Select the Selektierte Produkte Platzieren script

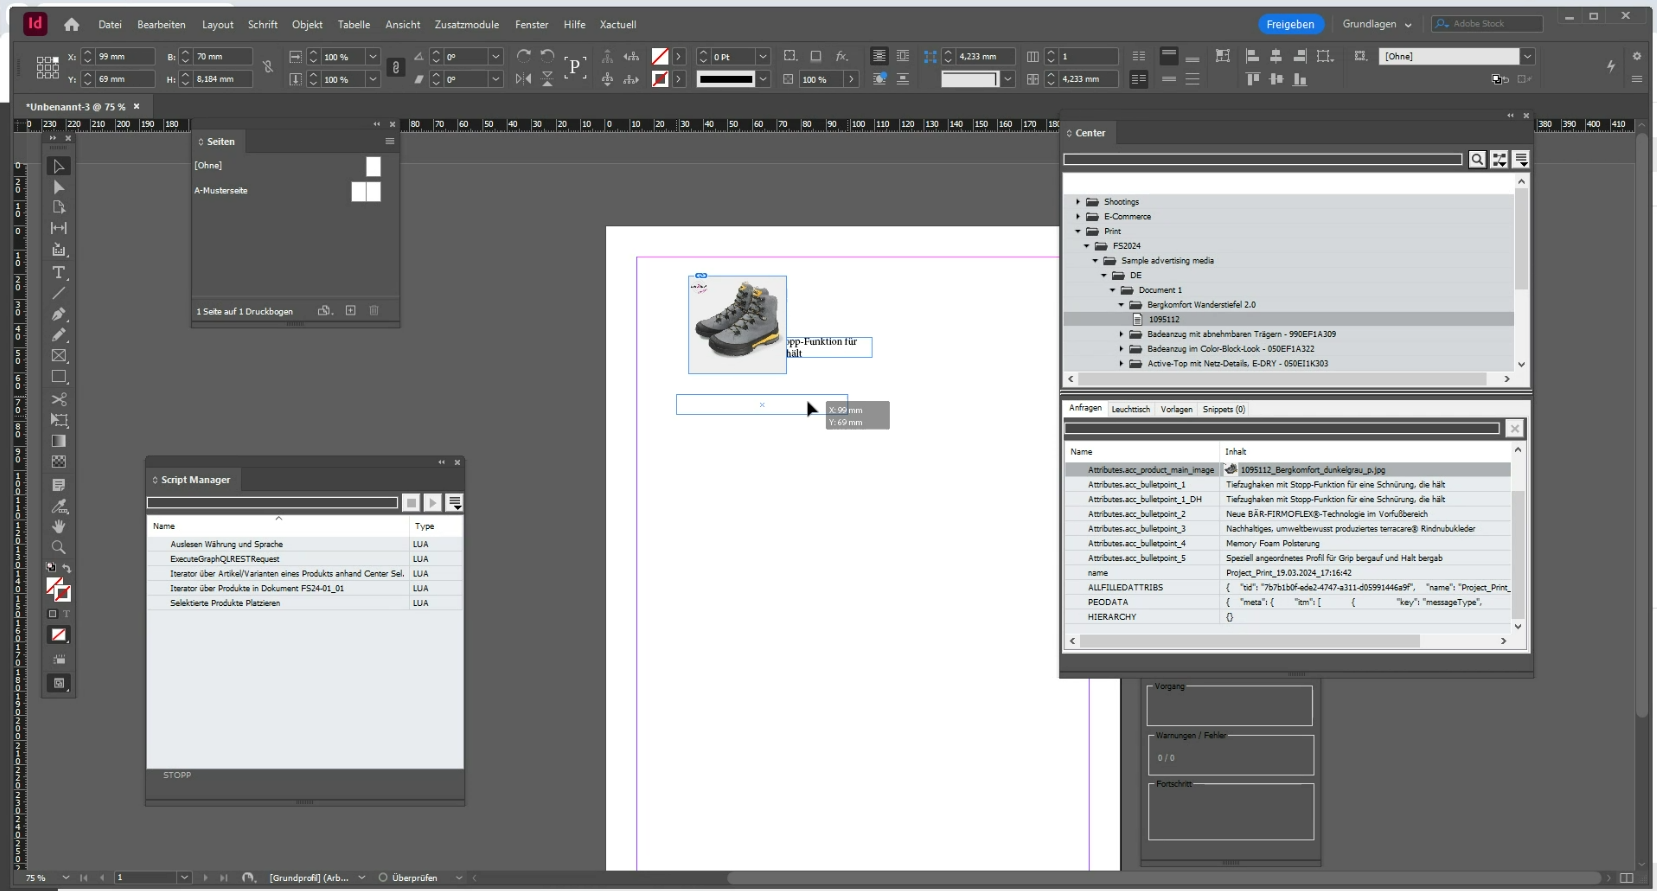pyautogui.click(x=225, y=603)
